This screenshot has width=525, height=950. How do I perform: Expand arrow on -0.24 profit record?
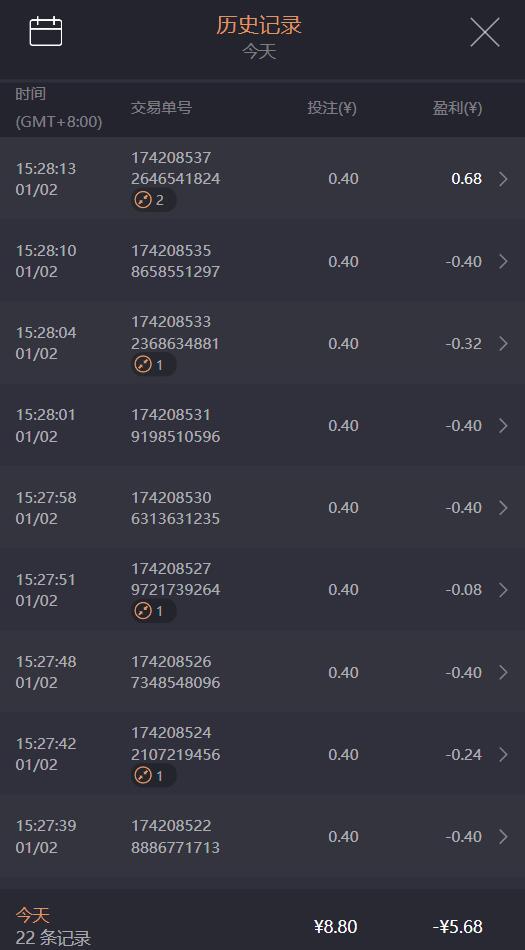tap(503, 754)
